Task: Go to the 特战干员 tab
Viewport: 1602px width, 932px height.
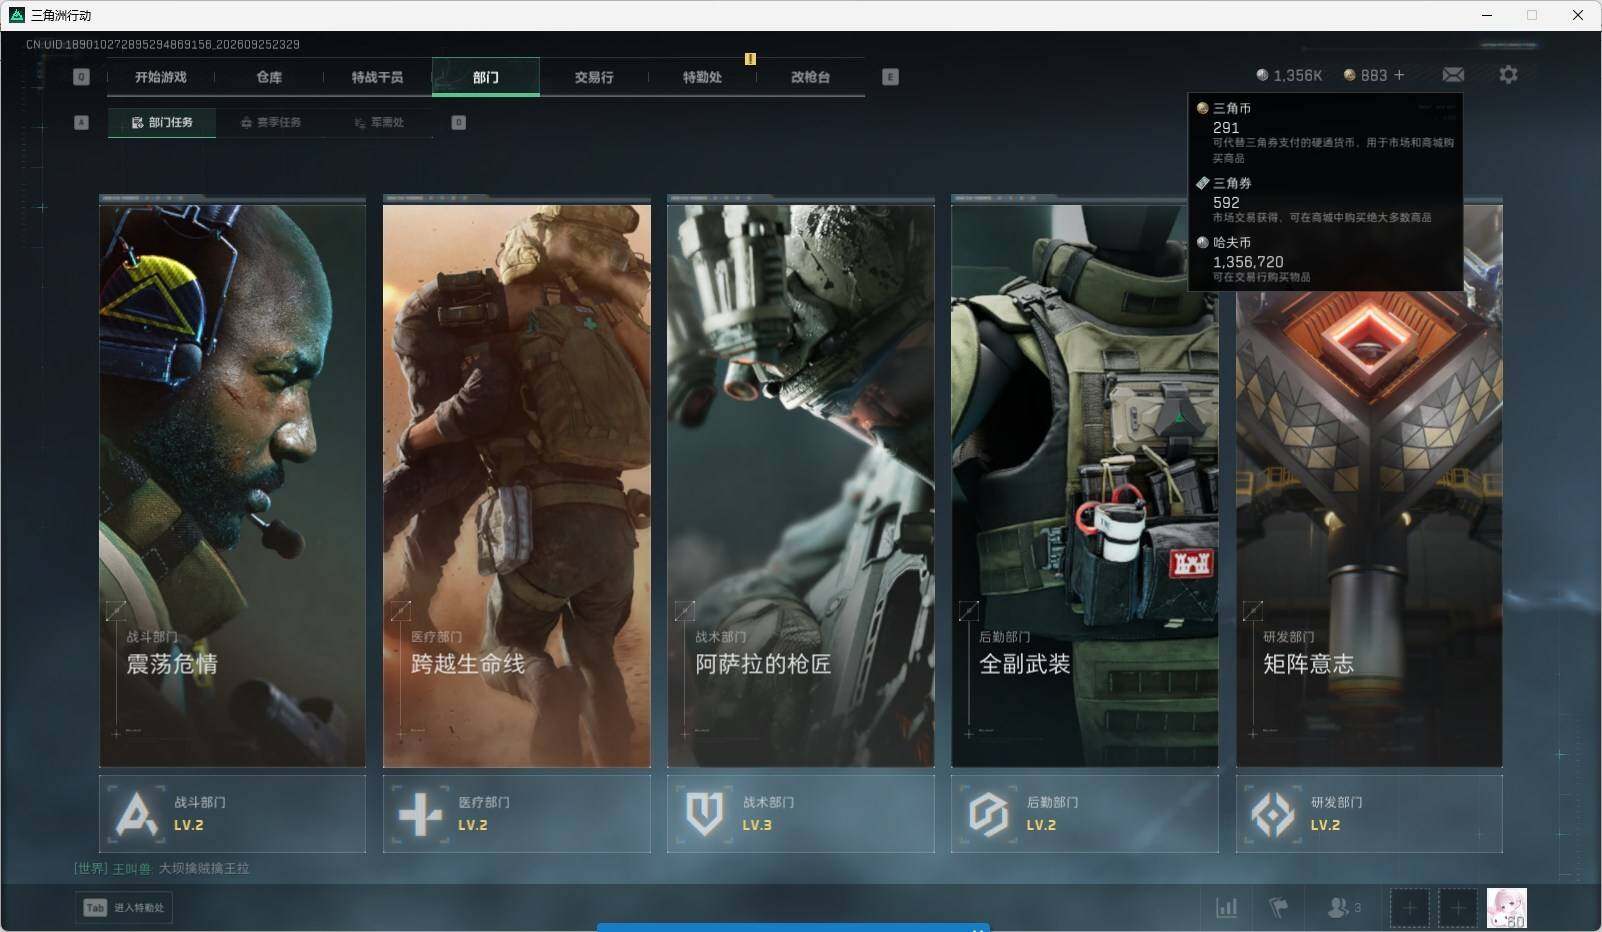Action: tap(377, 77)
